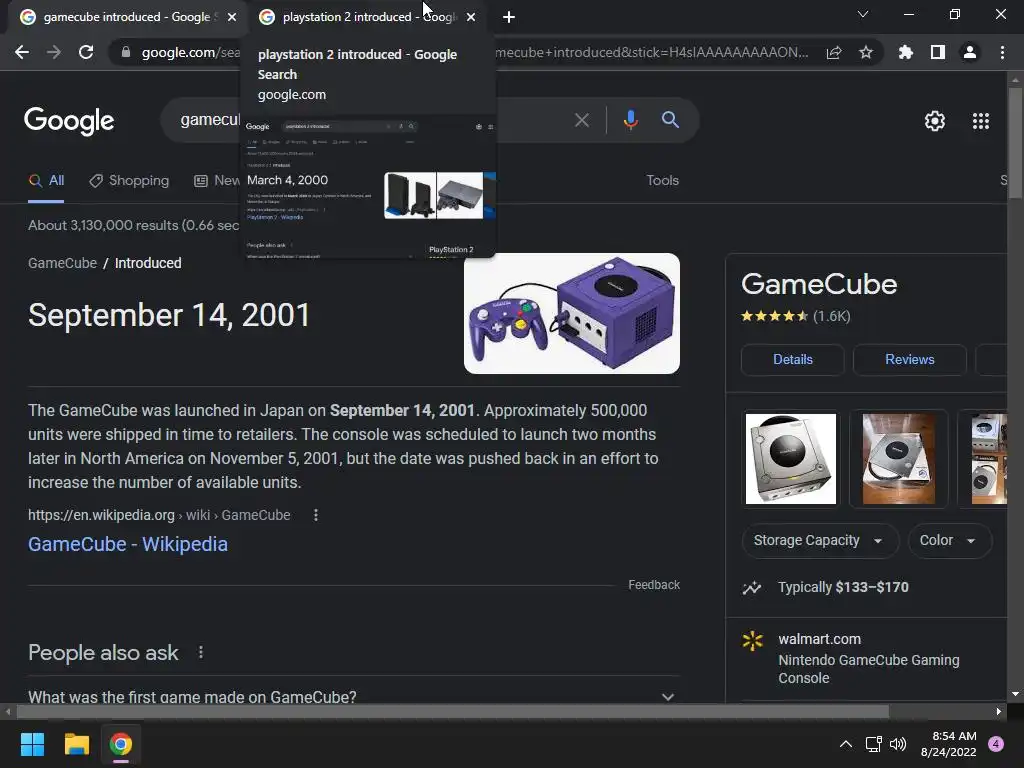This screenshot has width=1024, height=768.
Task: Open File Explorer from taskbar
Action: point(76,744)
